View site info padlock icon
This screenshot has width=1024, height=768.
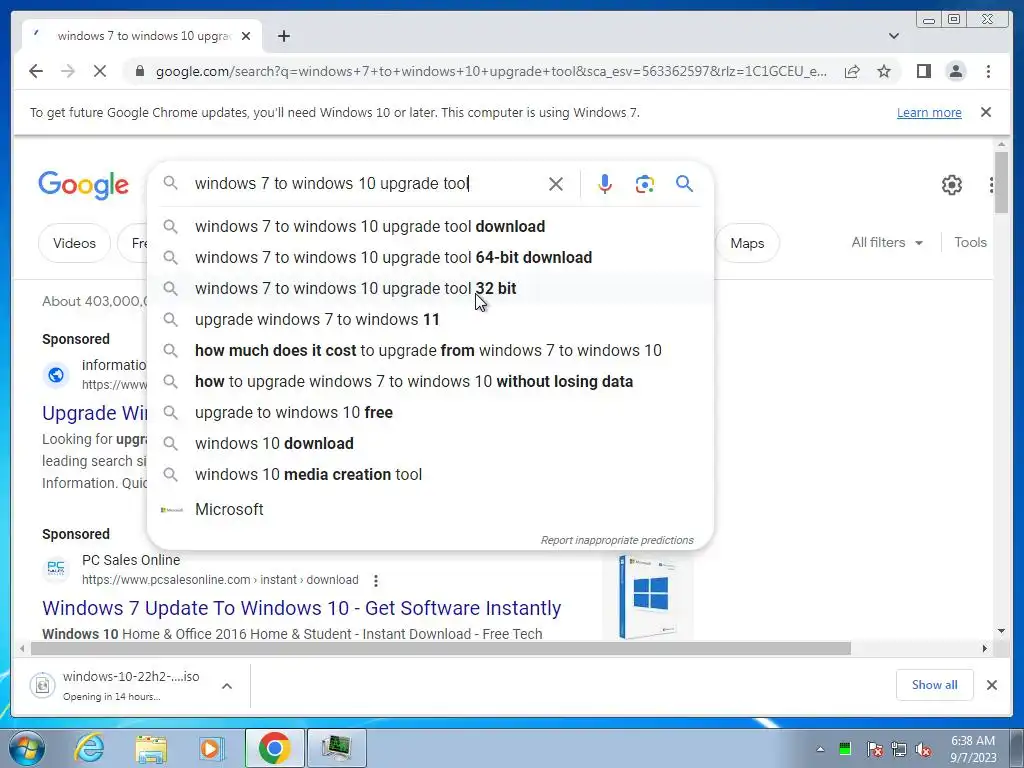pyautogui.click(x=139, y=71)
